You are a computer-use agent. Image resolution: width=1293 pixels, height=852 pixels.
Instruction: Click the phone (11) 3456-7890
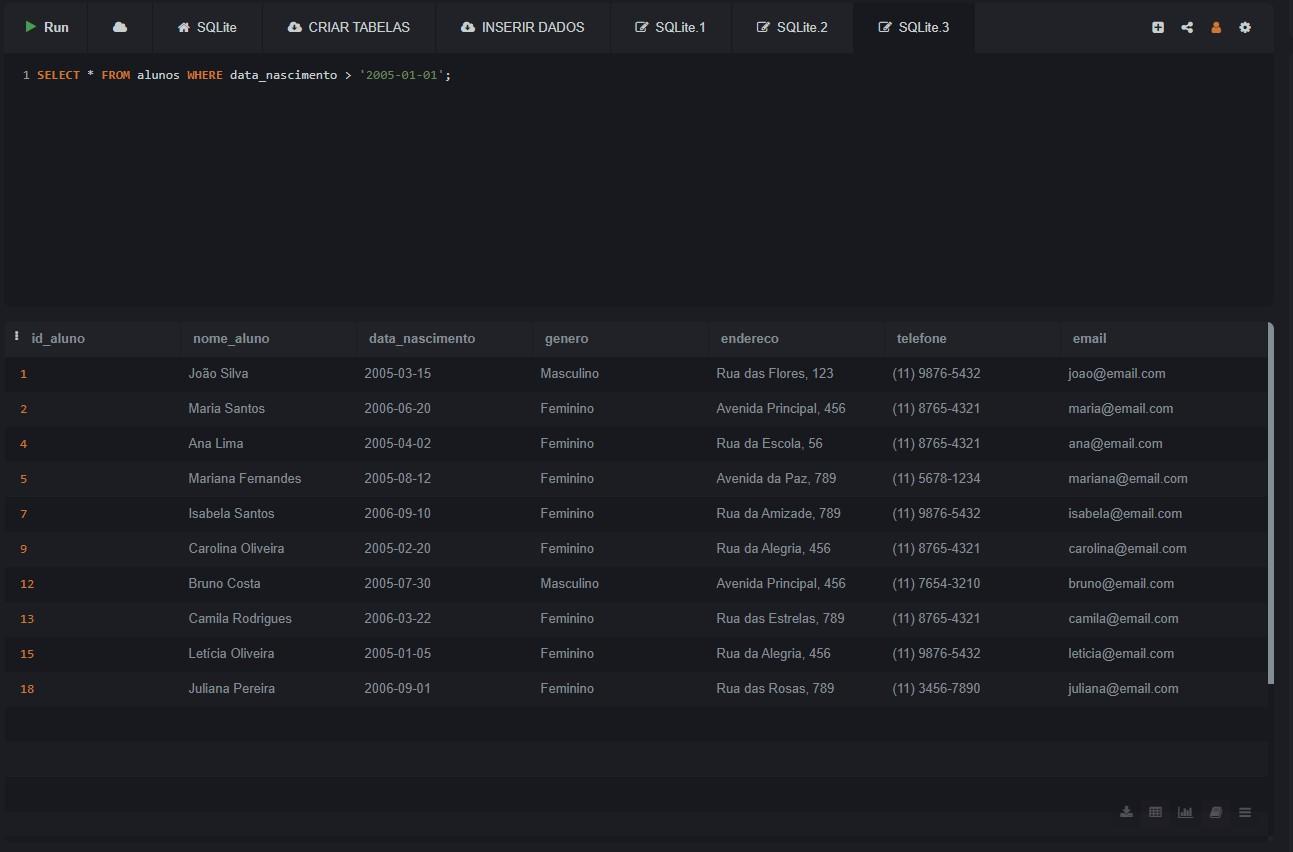click(x=936, y=688)
